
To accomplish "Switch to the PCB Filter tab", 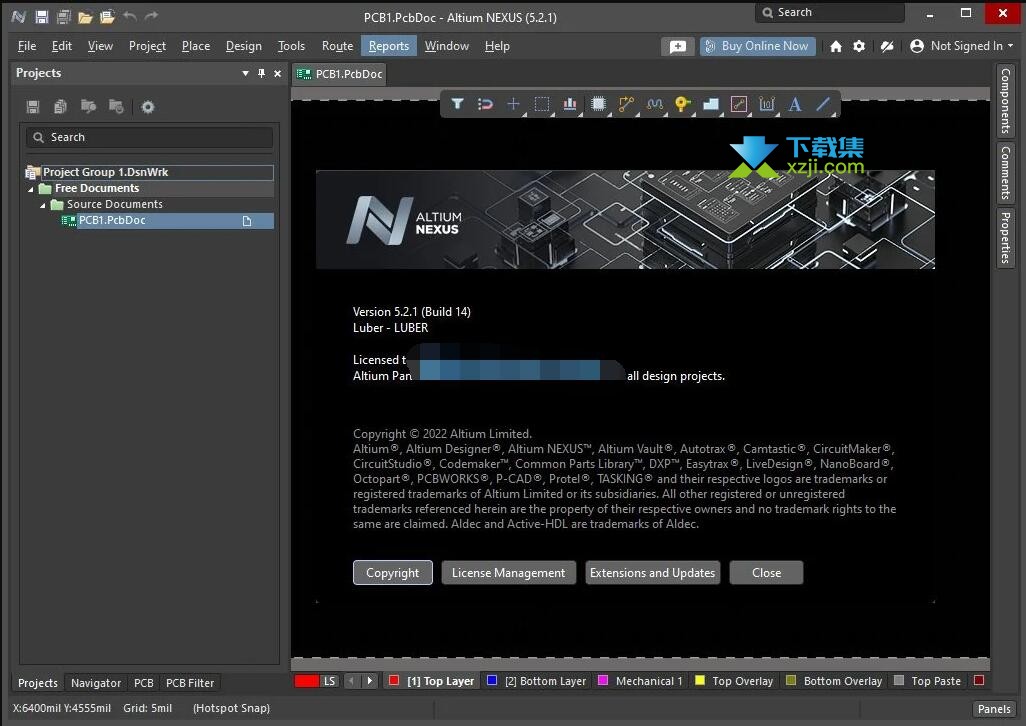I will 190,683.
